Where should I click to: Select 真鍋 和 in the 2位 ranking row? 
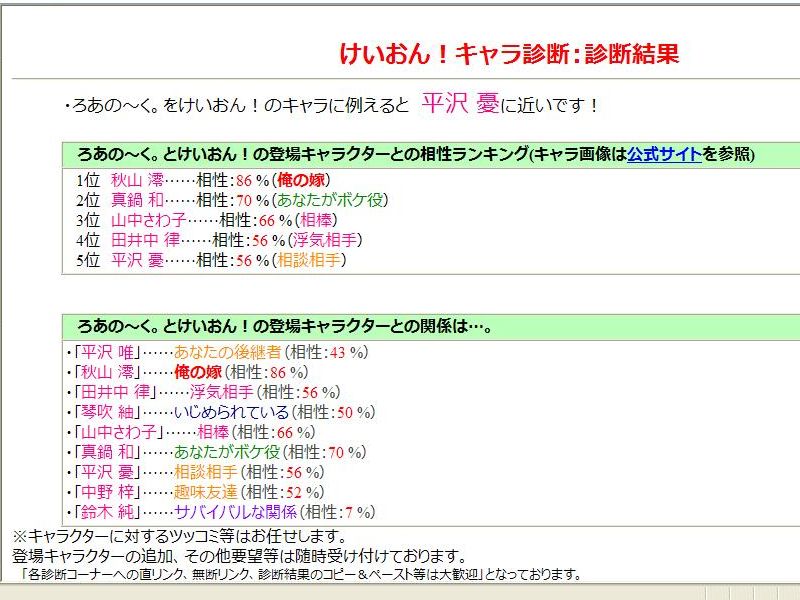(137, 200)
